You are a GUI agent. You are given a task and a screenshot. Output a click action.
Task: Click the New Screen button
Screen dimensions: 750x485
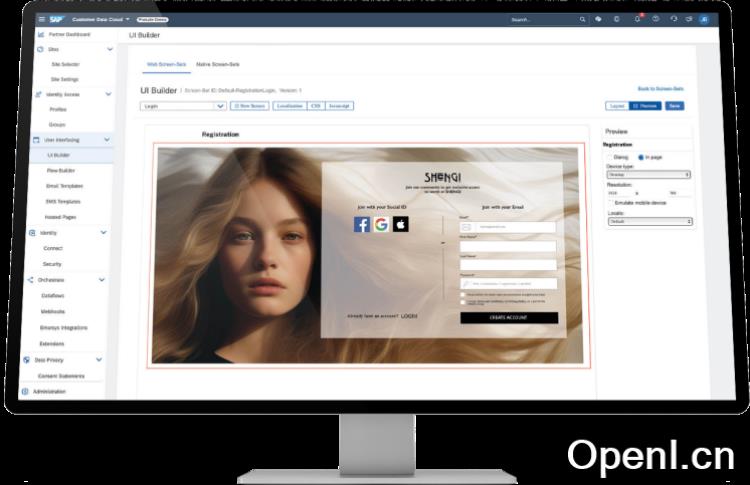(250, 106)
